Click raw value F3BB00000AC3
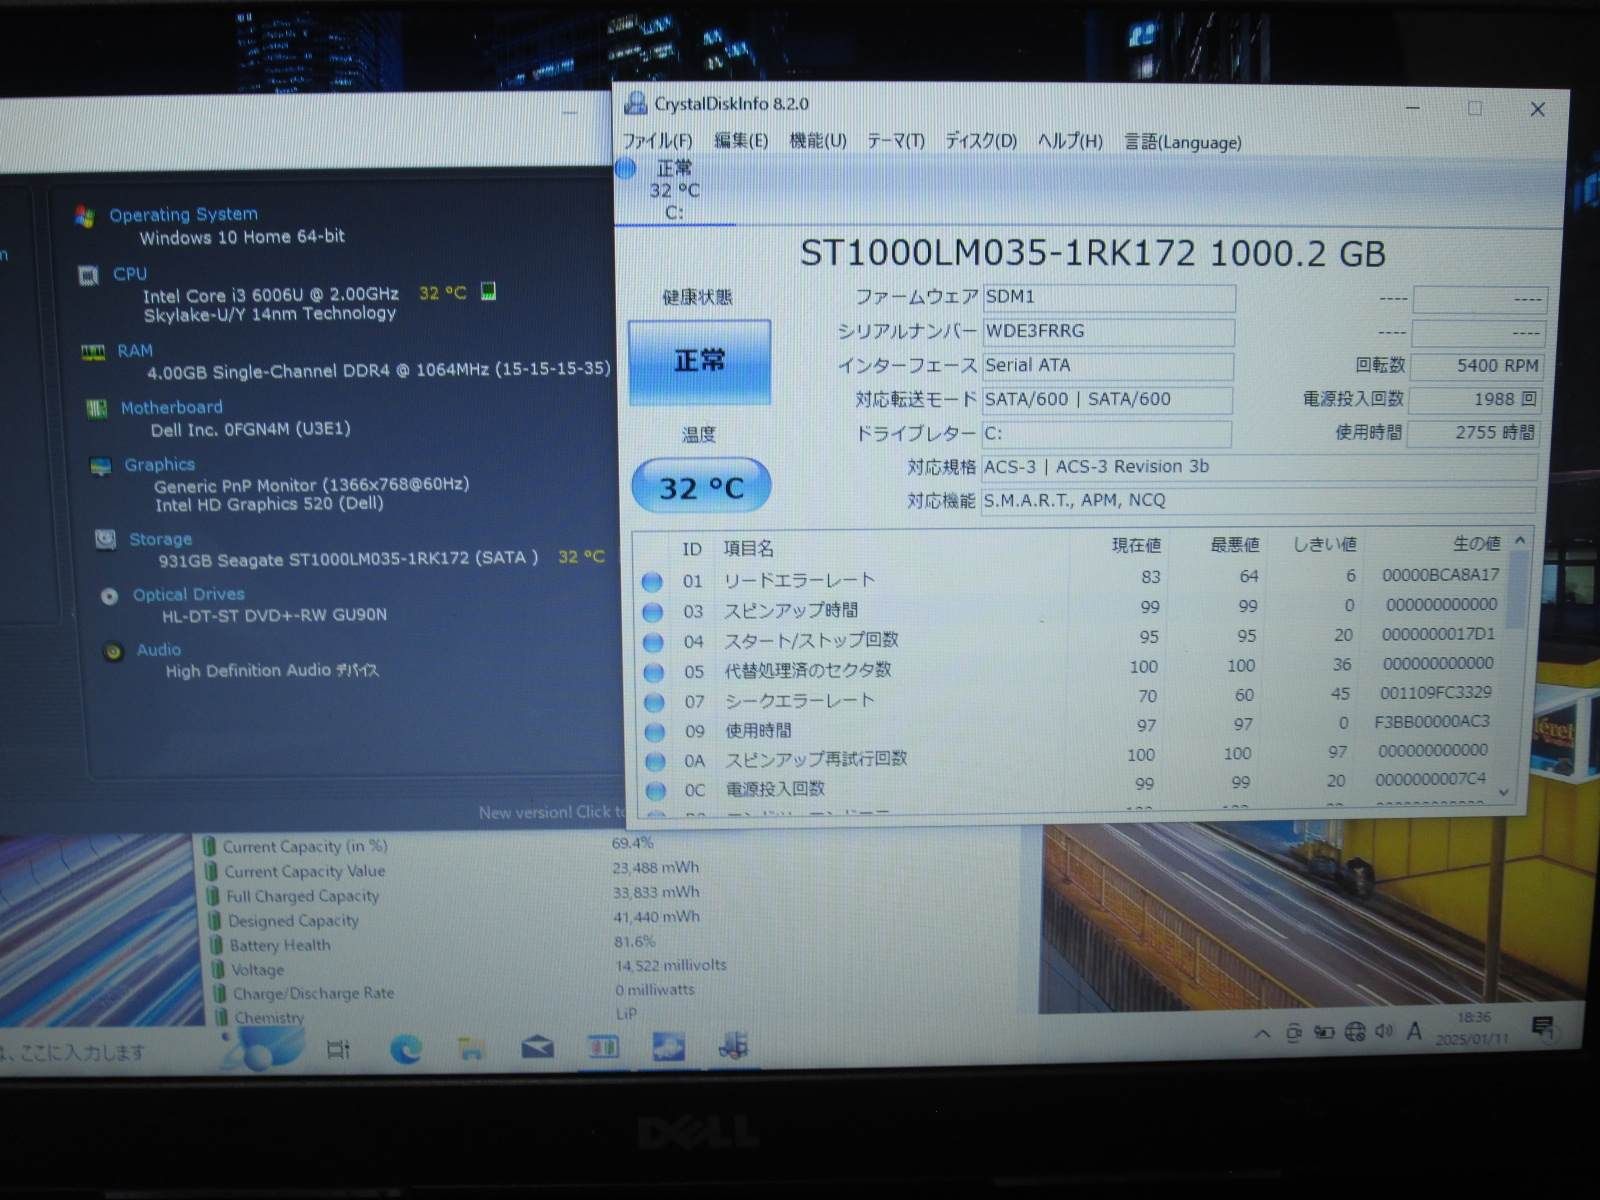This screenshot has height=1200, width=1600. click(x=1432, y=721)
